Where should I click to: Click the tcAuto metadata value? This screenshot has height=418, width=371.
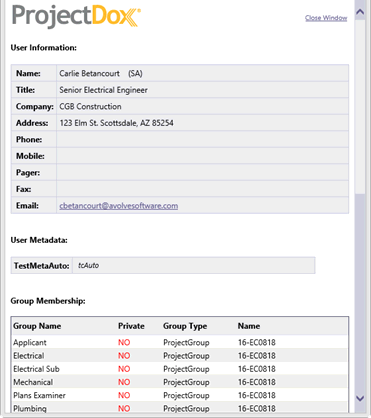pyautogui.click(x=88, y=265)
